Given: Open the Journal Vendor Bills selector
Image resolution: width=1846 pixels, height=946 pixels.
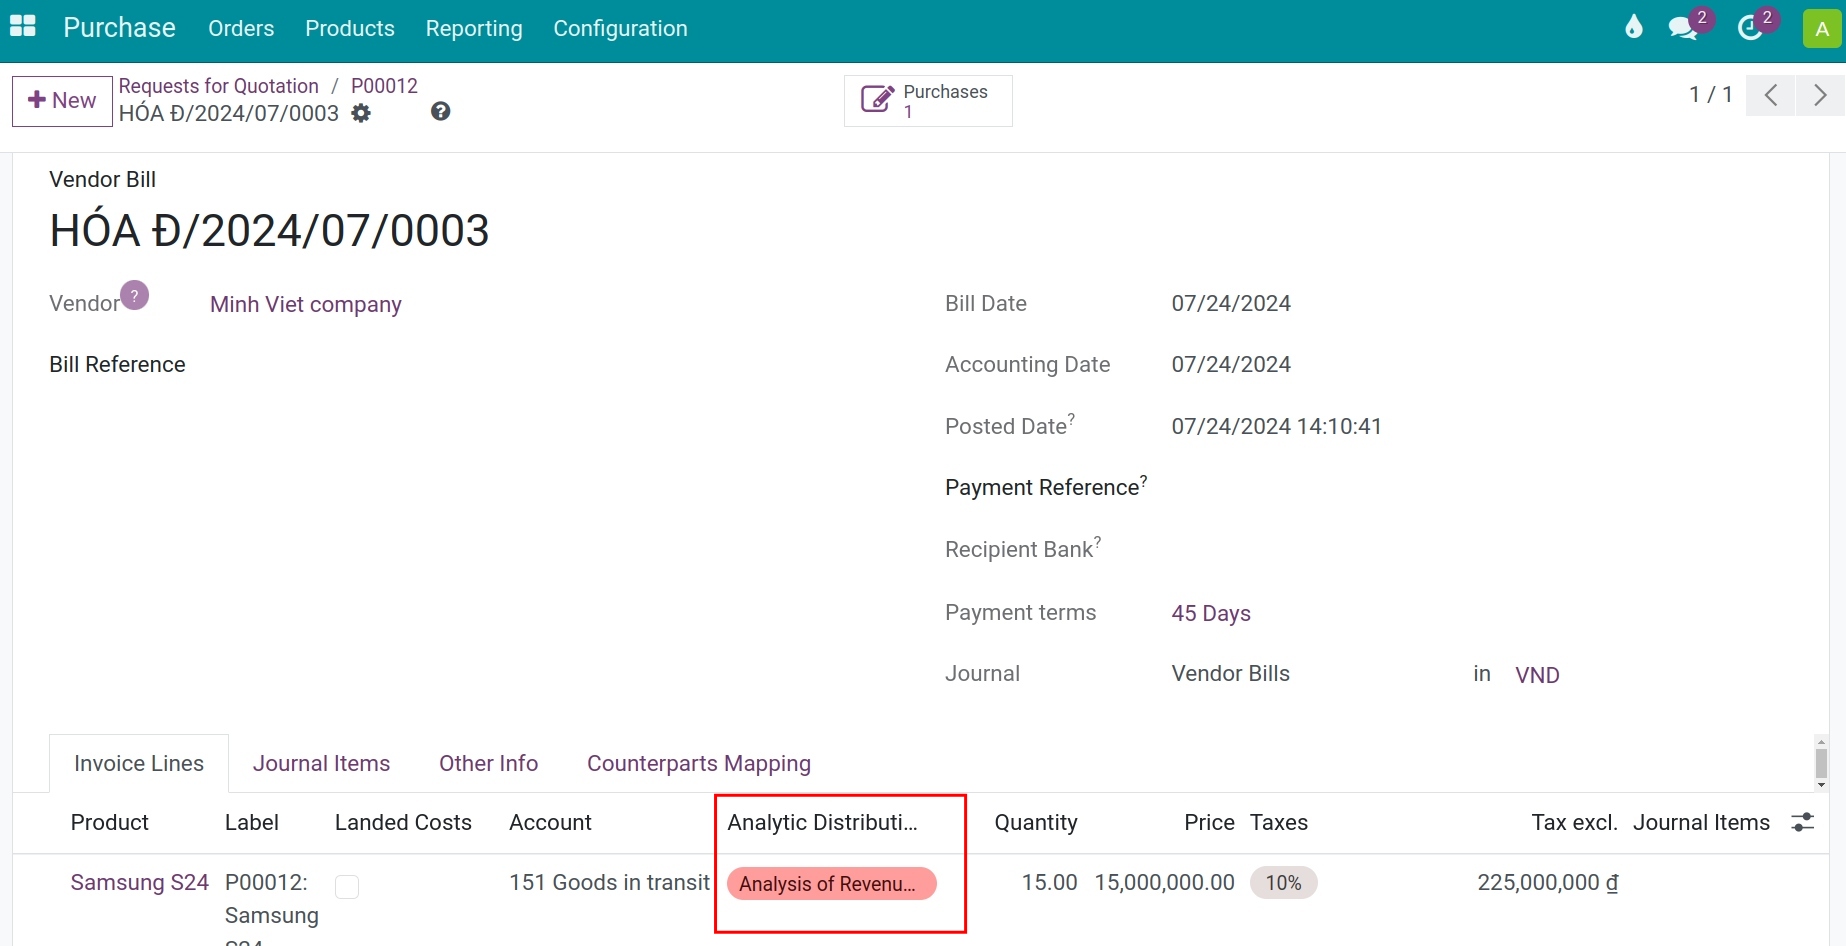Looking at the screenshot, I should (x=1230, y=673).
